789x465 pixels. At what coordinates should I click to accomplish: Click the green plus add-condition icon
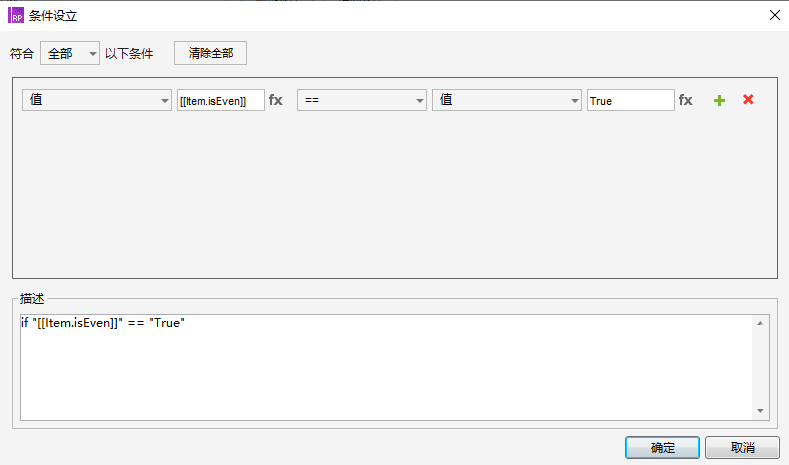click(x=719, y=100)
